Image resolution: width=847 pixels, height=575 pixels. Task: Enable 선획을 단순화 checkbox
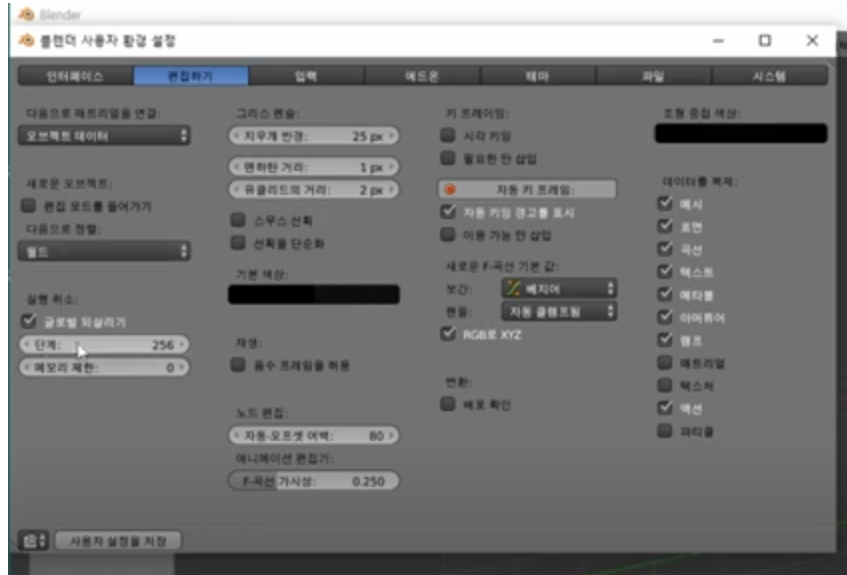click(x=238, y=243)
